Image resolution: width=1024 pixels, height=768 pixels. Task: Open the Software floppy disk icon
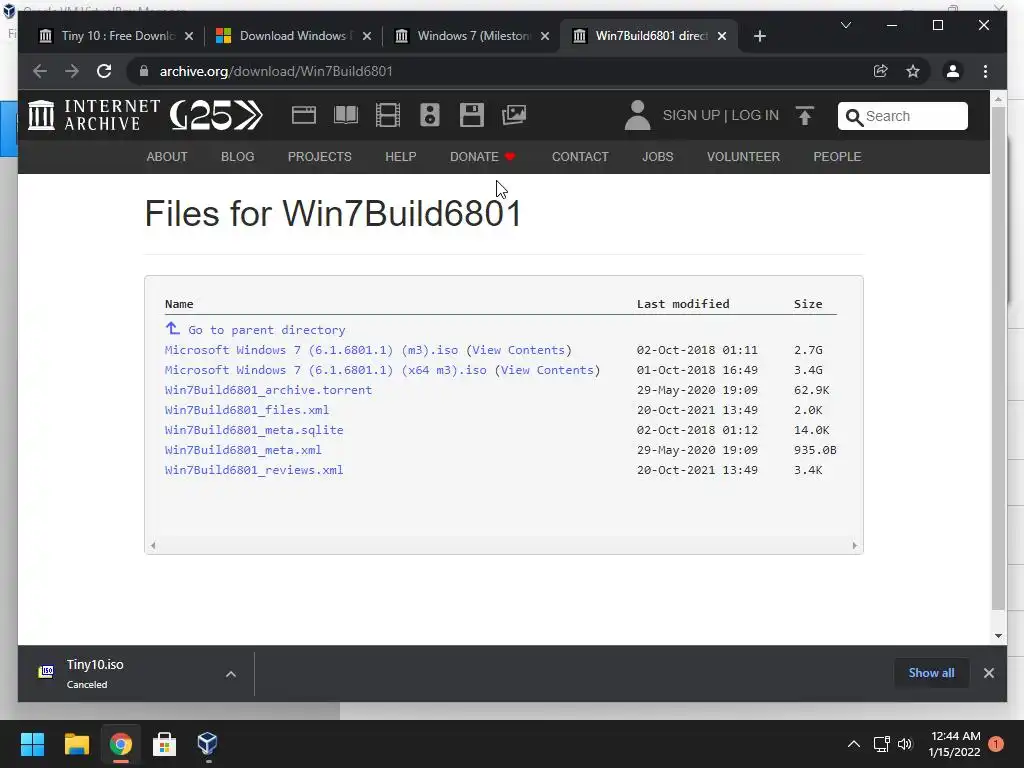tap(472, 116)
